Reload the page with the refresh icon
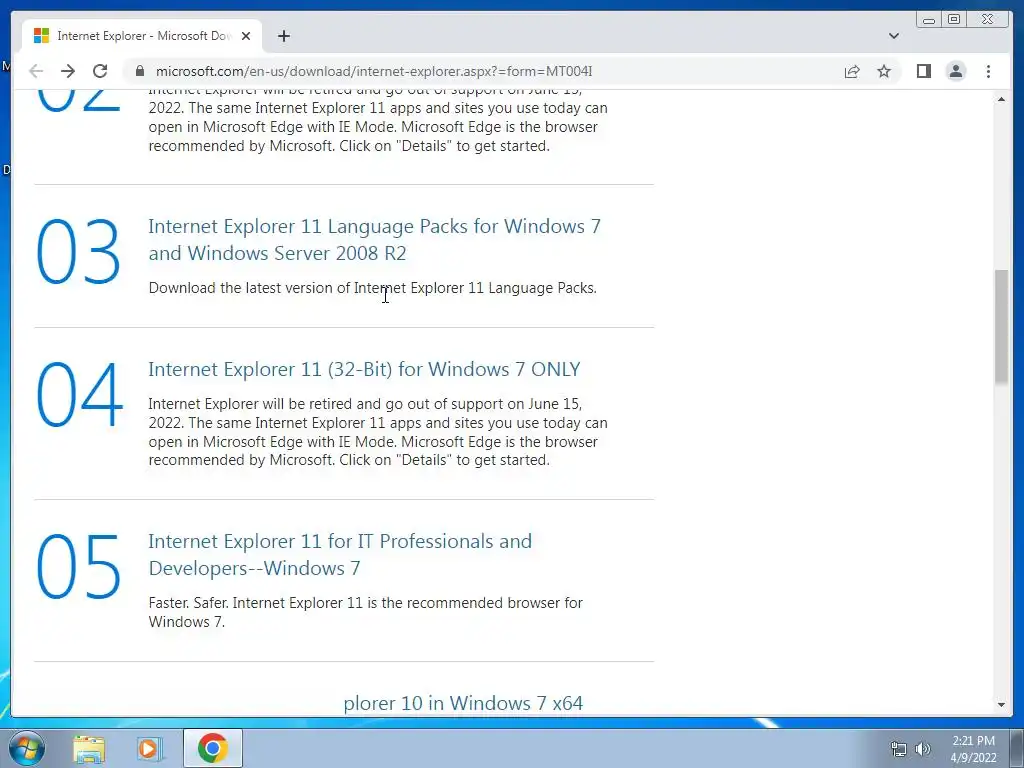This screenshot has width=1024, height=768. [100, 71]
